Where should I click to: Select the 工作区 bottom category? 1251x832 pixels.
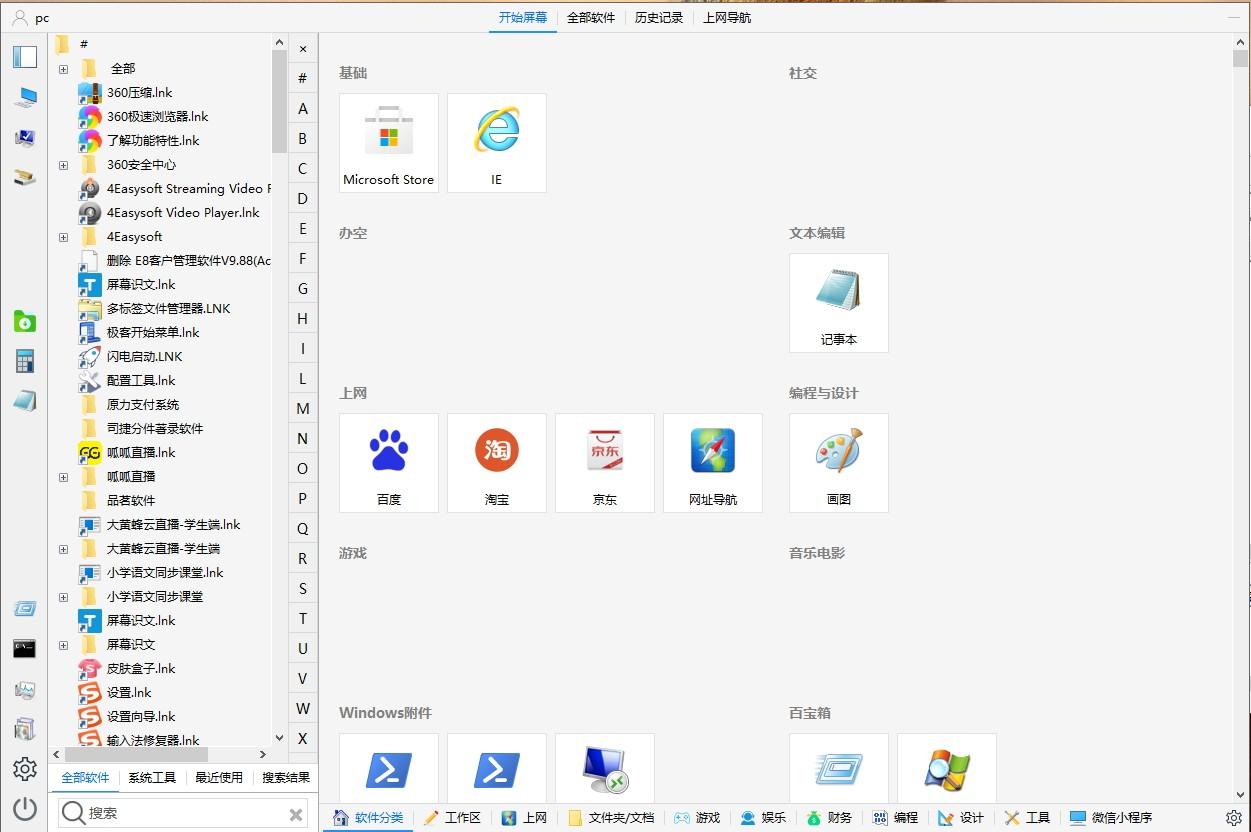pyautogui.click(x=452, y=817)
